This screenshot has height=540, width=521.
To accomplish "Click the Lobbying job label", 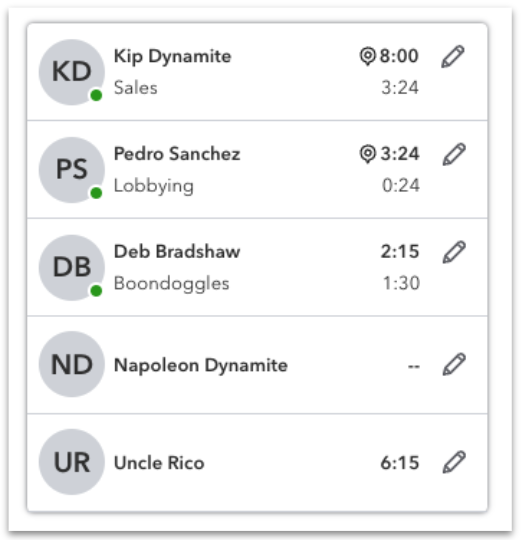I will [x=154, y=186].
